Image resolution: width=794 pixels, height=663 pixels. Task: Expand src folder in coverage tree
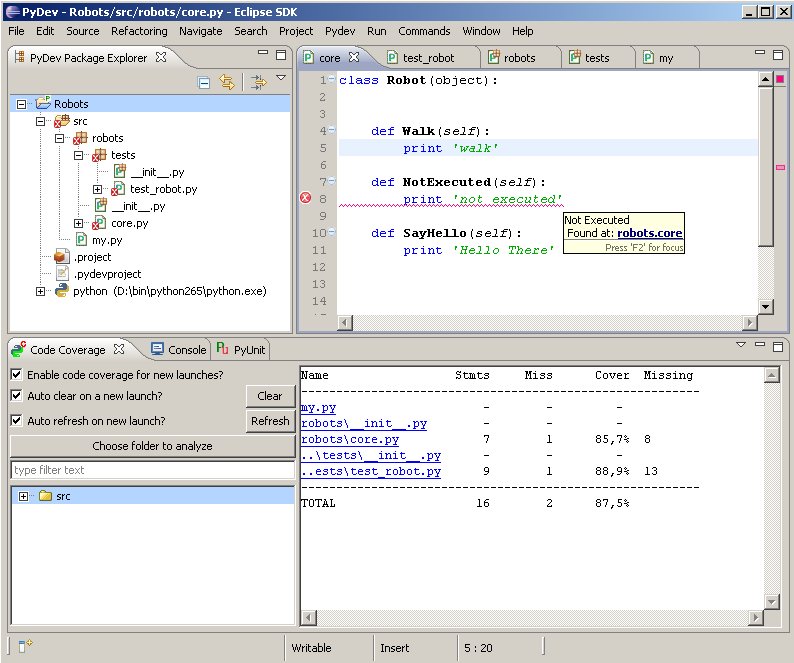[23, 496]
